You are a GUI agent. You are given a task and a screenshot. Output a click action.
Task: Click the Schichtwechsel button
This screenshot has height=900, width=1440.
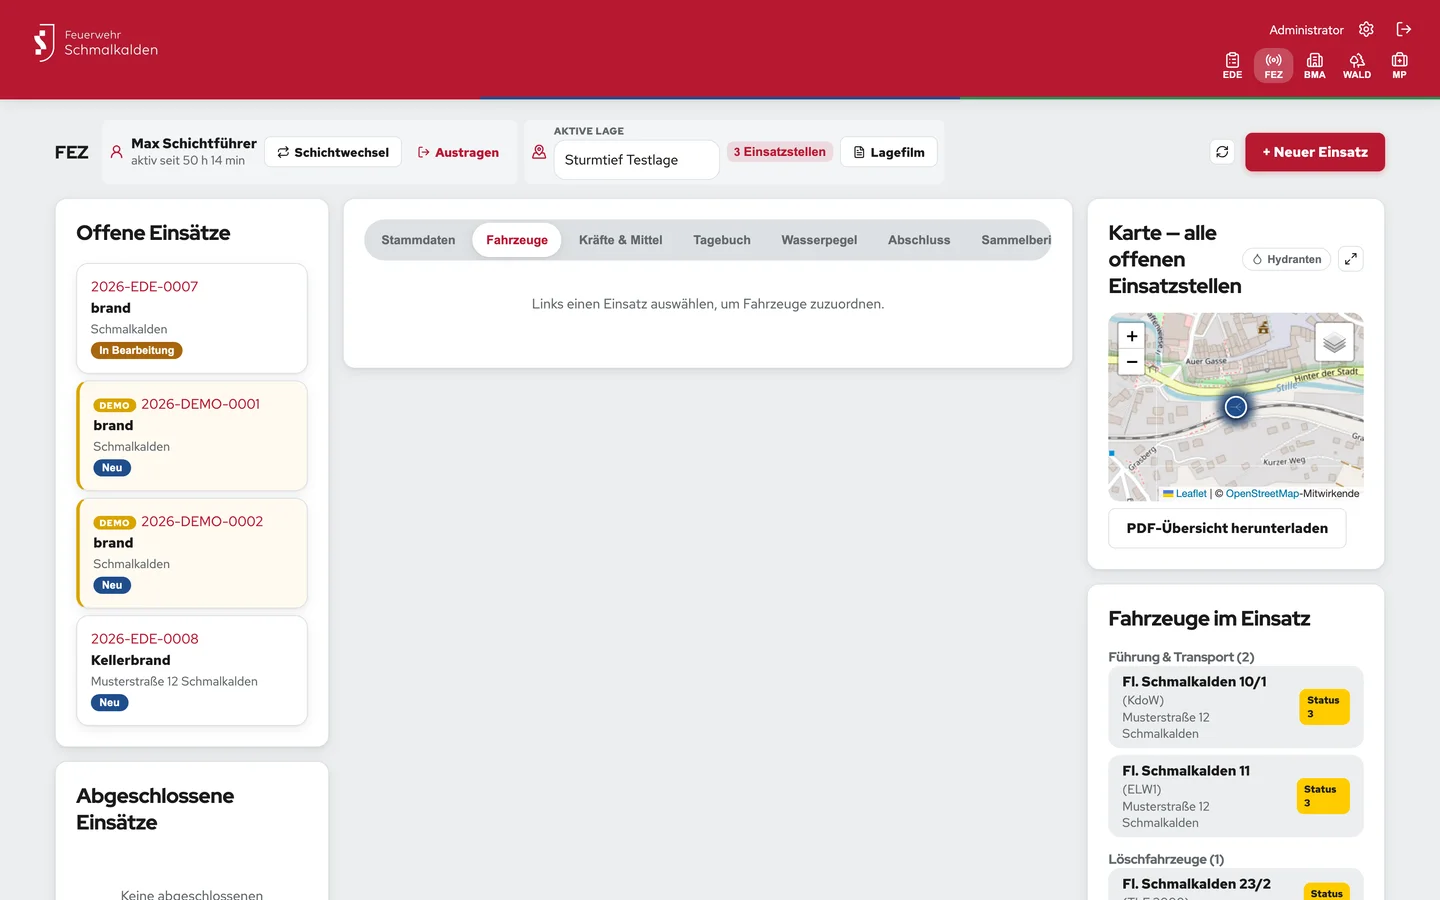(333, 152)
